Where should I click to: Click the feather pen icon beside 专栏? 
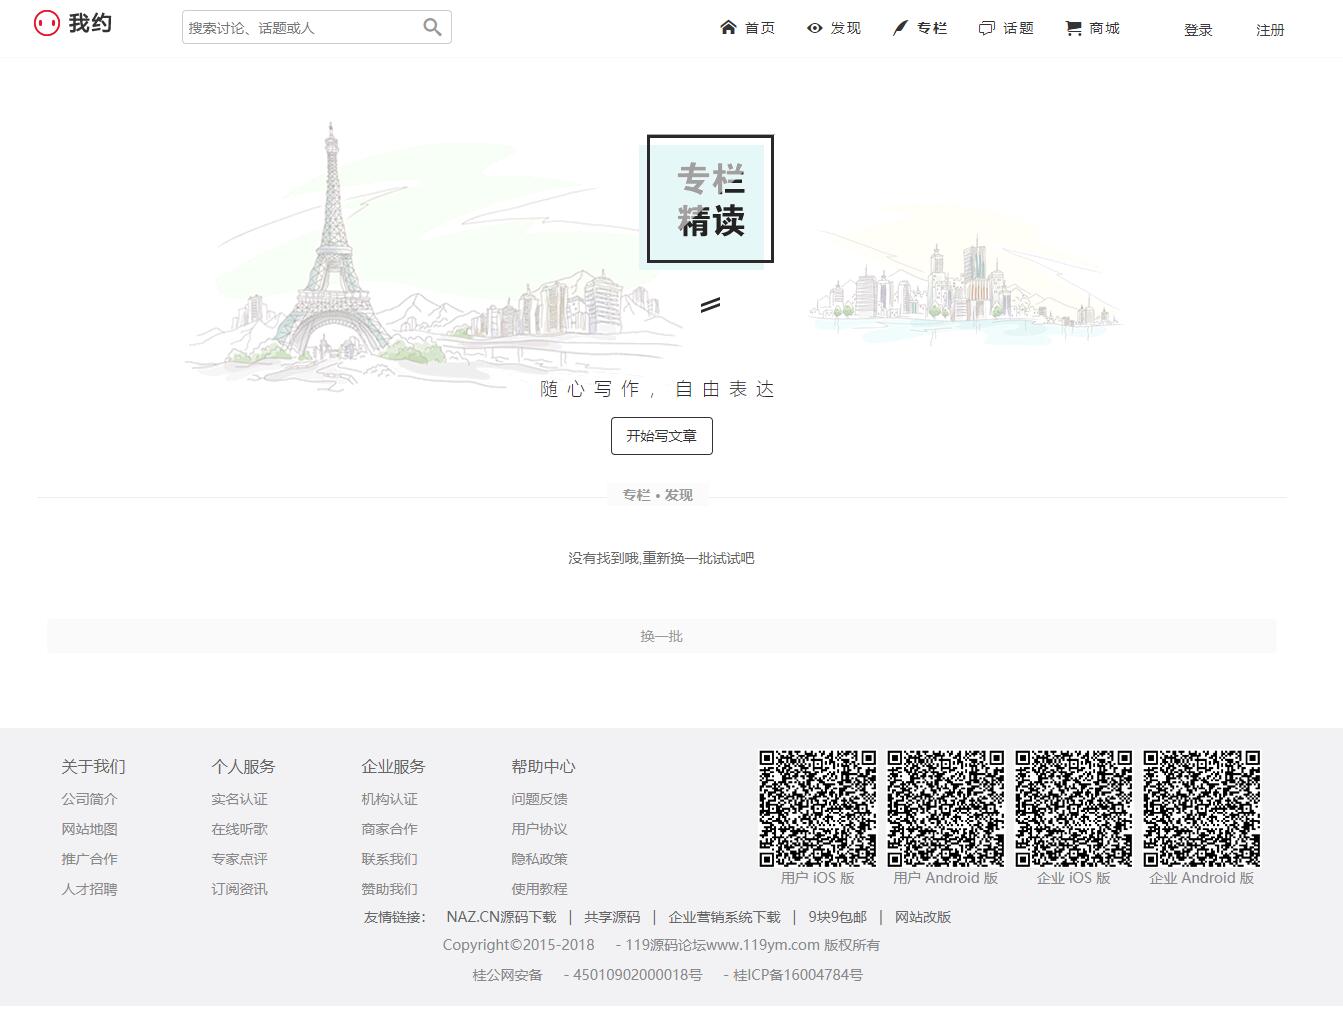click(900, 28)
